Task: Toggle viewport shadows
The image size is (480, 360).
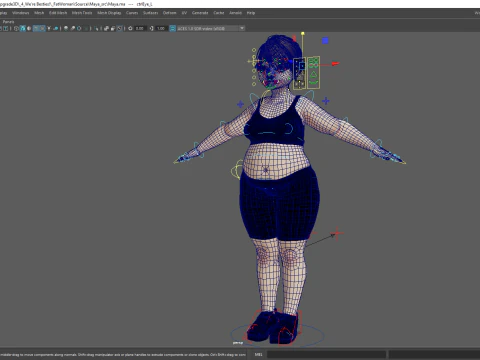Action: point(56,28)
